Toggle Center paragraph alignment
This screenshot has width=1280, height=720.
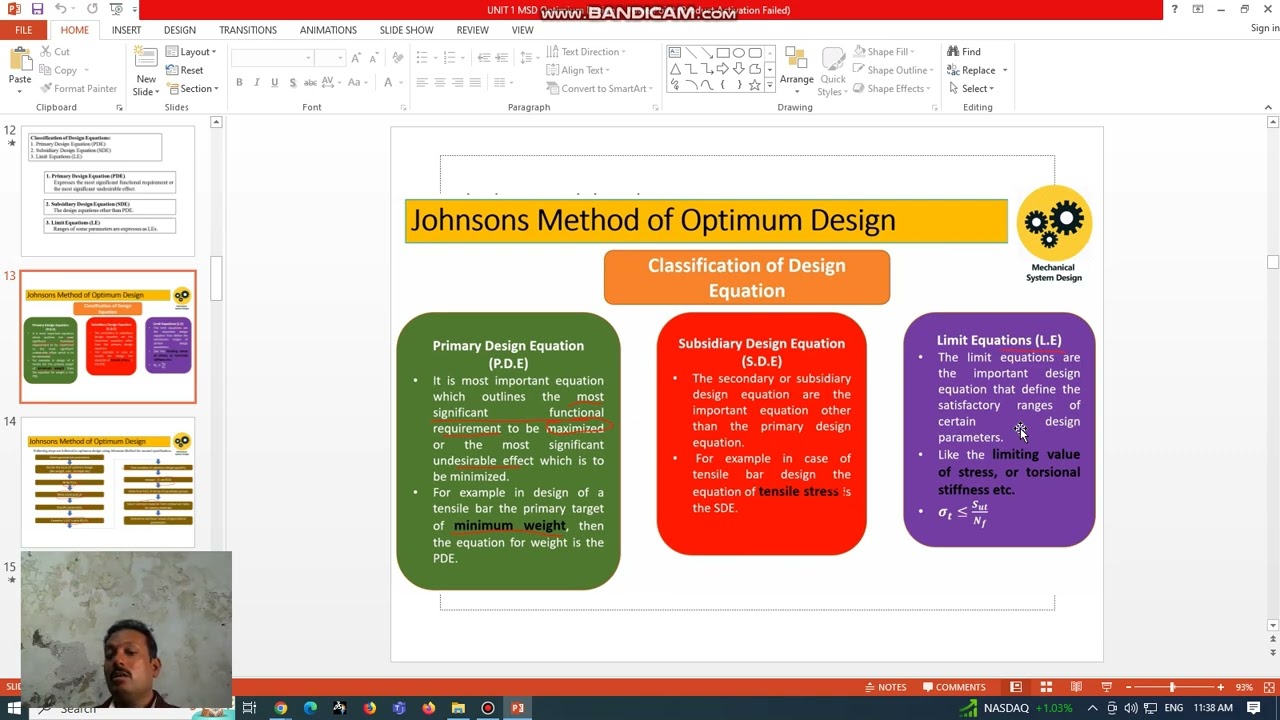click(439, 83)
